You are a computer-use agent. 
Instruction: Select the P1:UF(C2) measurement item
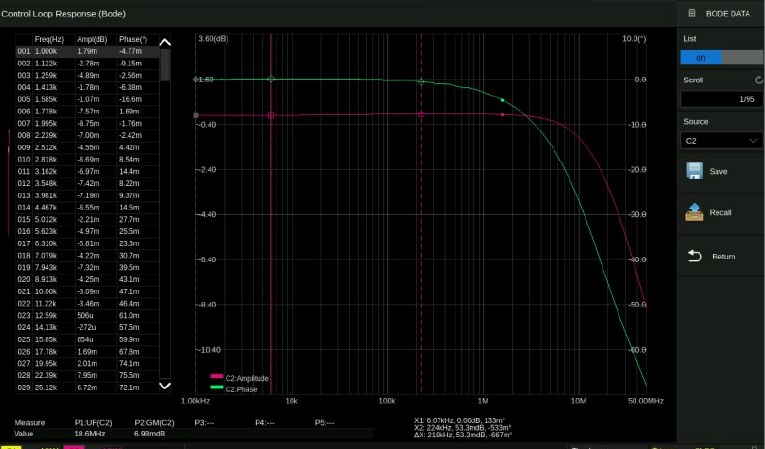click(x=94, y=423)
